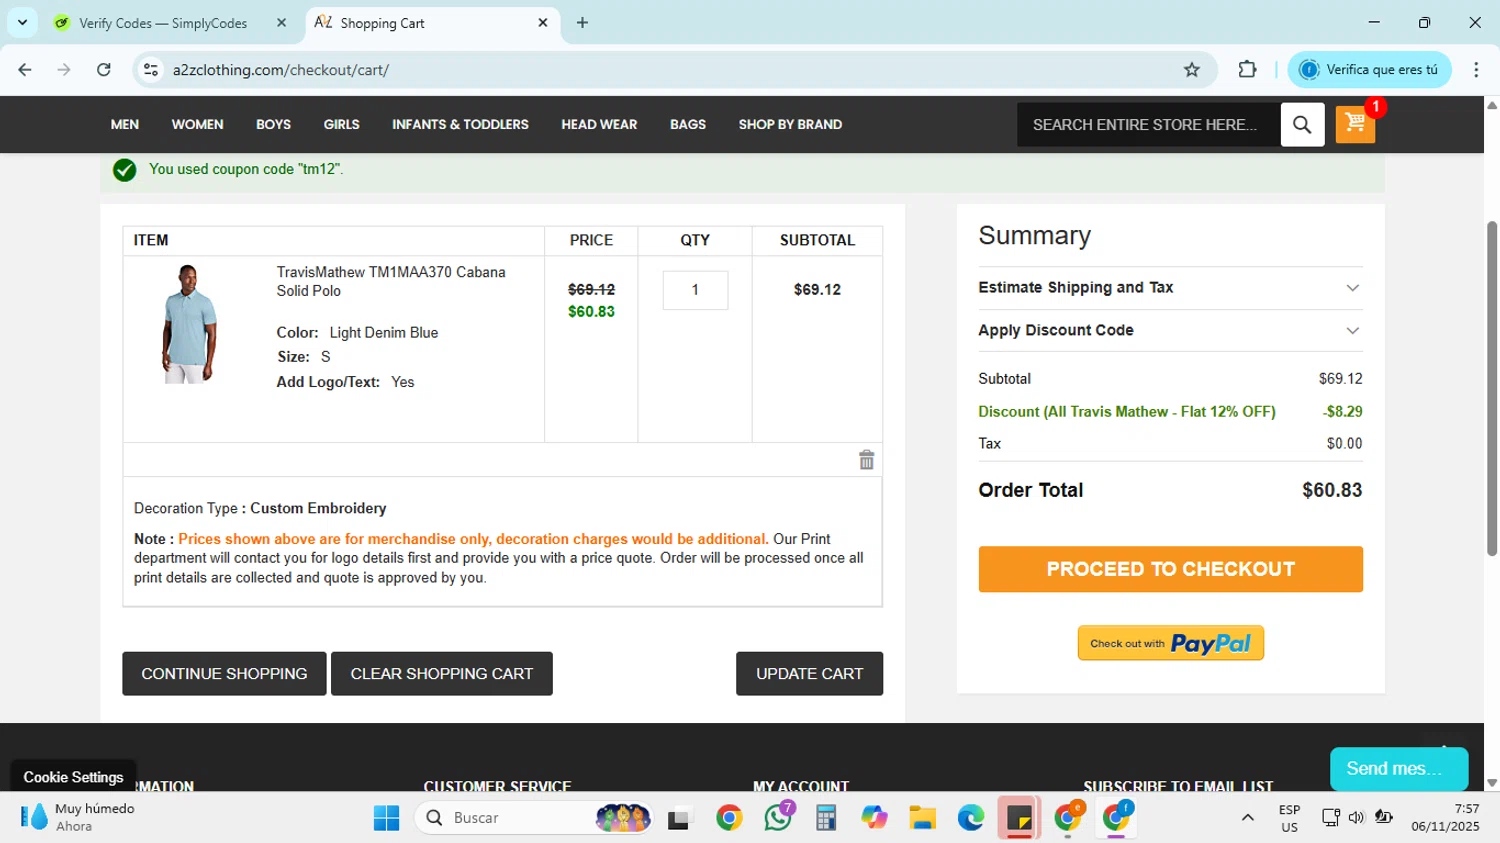Bookmark this page with the star icon
Image resolution: width=1500 pixels, height=843 pixels.
(1191, 70)
